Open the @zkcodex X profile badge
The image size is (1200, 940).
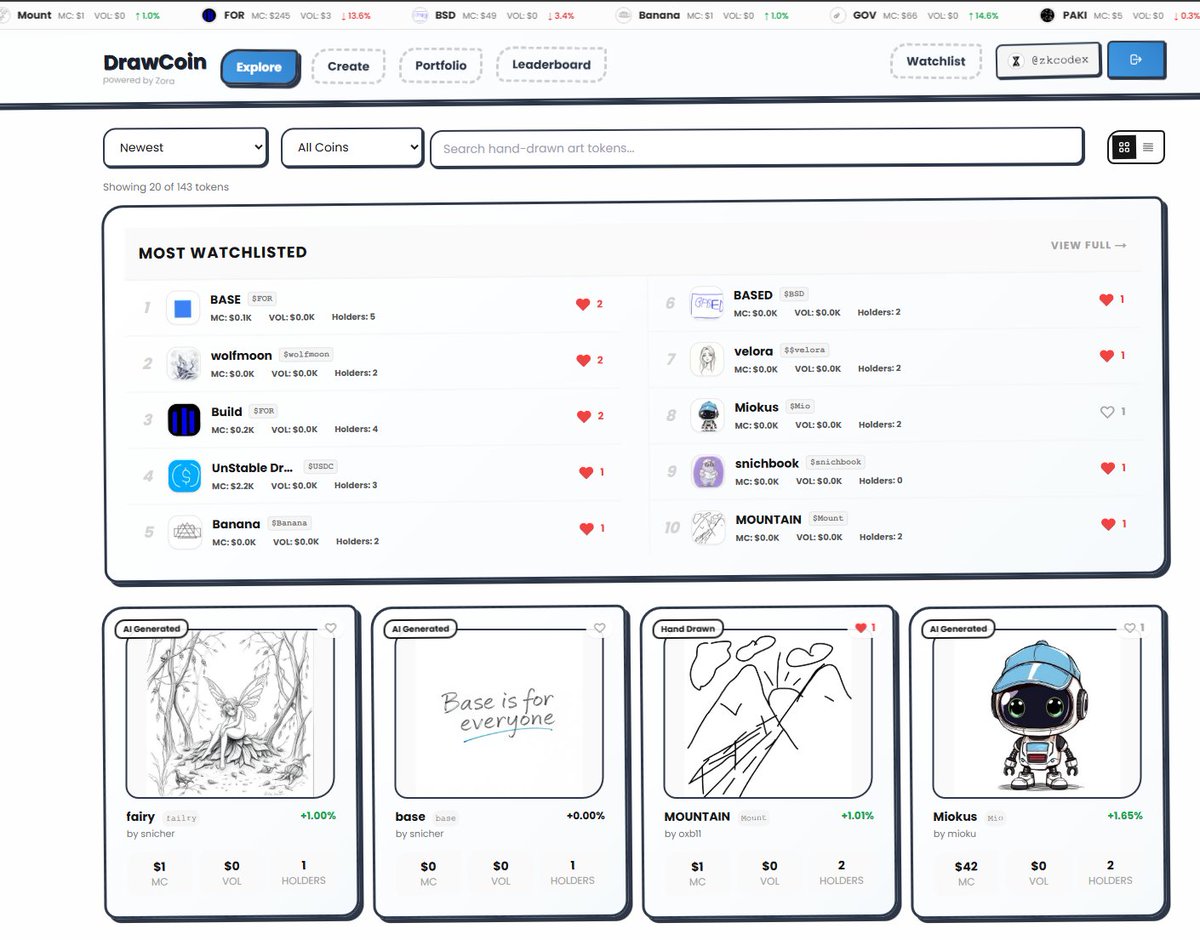pos(1047,60)
